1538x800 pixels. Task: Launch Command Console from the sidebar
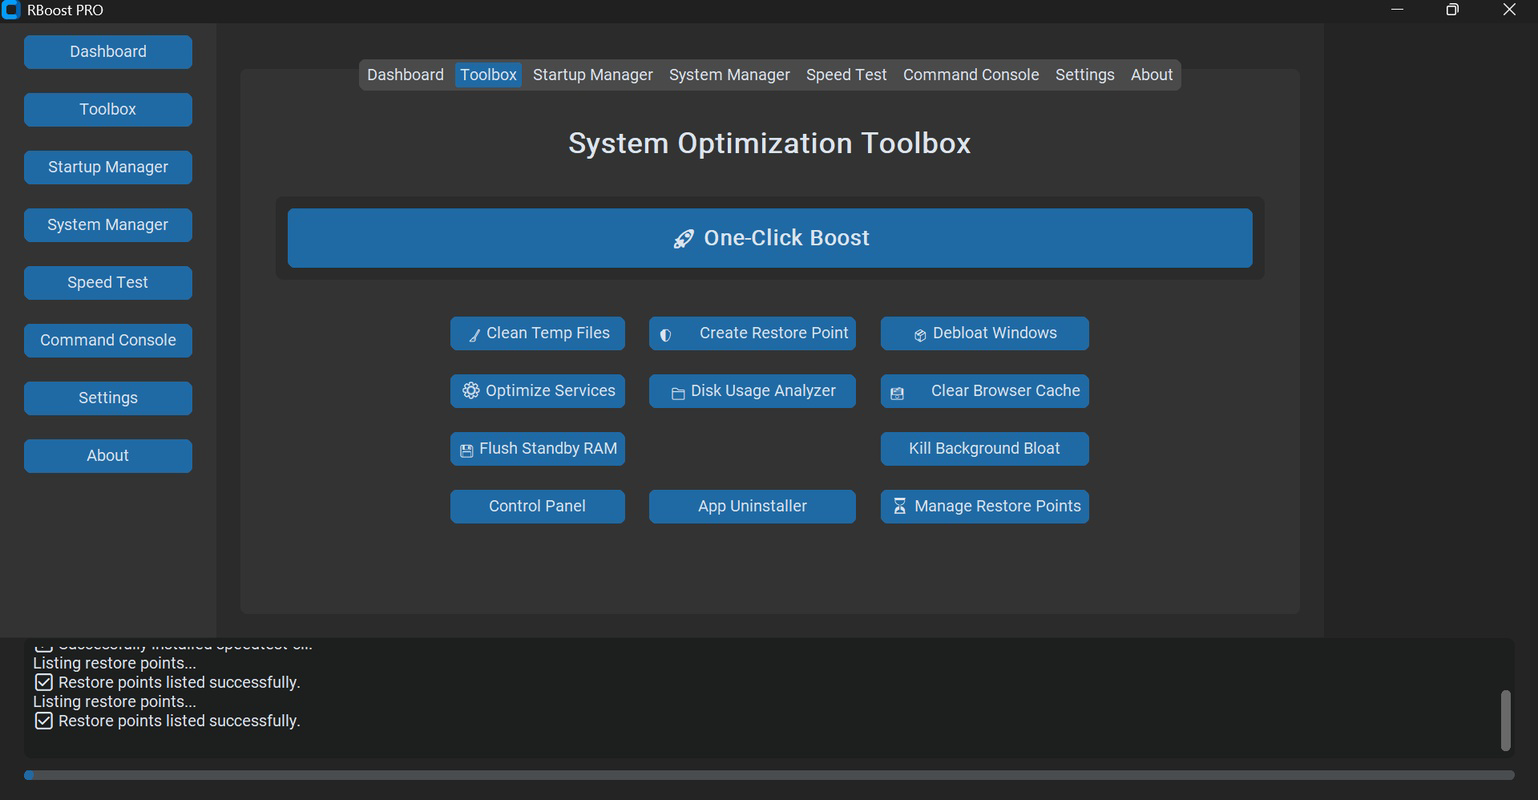108,340
